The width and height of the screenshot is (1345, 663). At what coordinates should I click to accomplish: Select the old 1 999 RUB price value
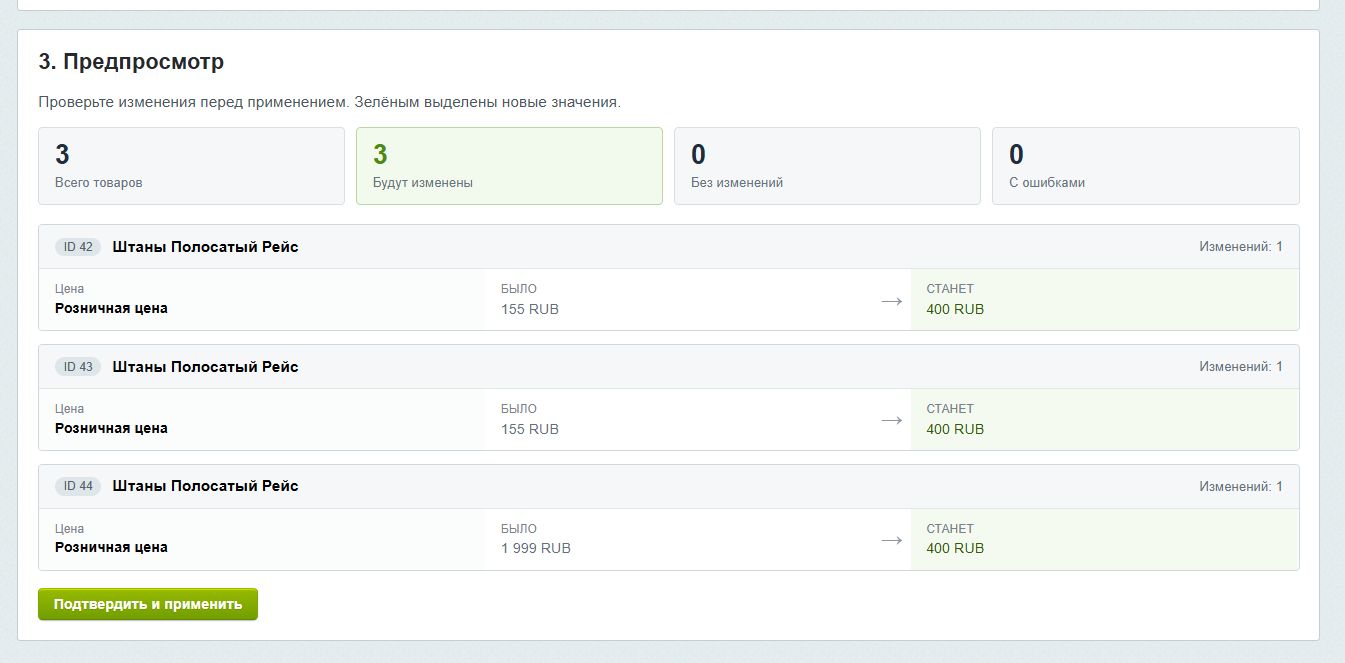click(536, 548)
